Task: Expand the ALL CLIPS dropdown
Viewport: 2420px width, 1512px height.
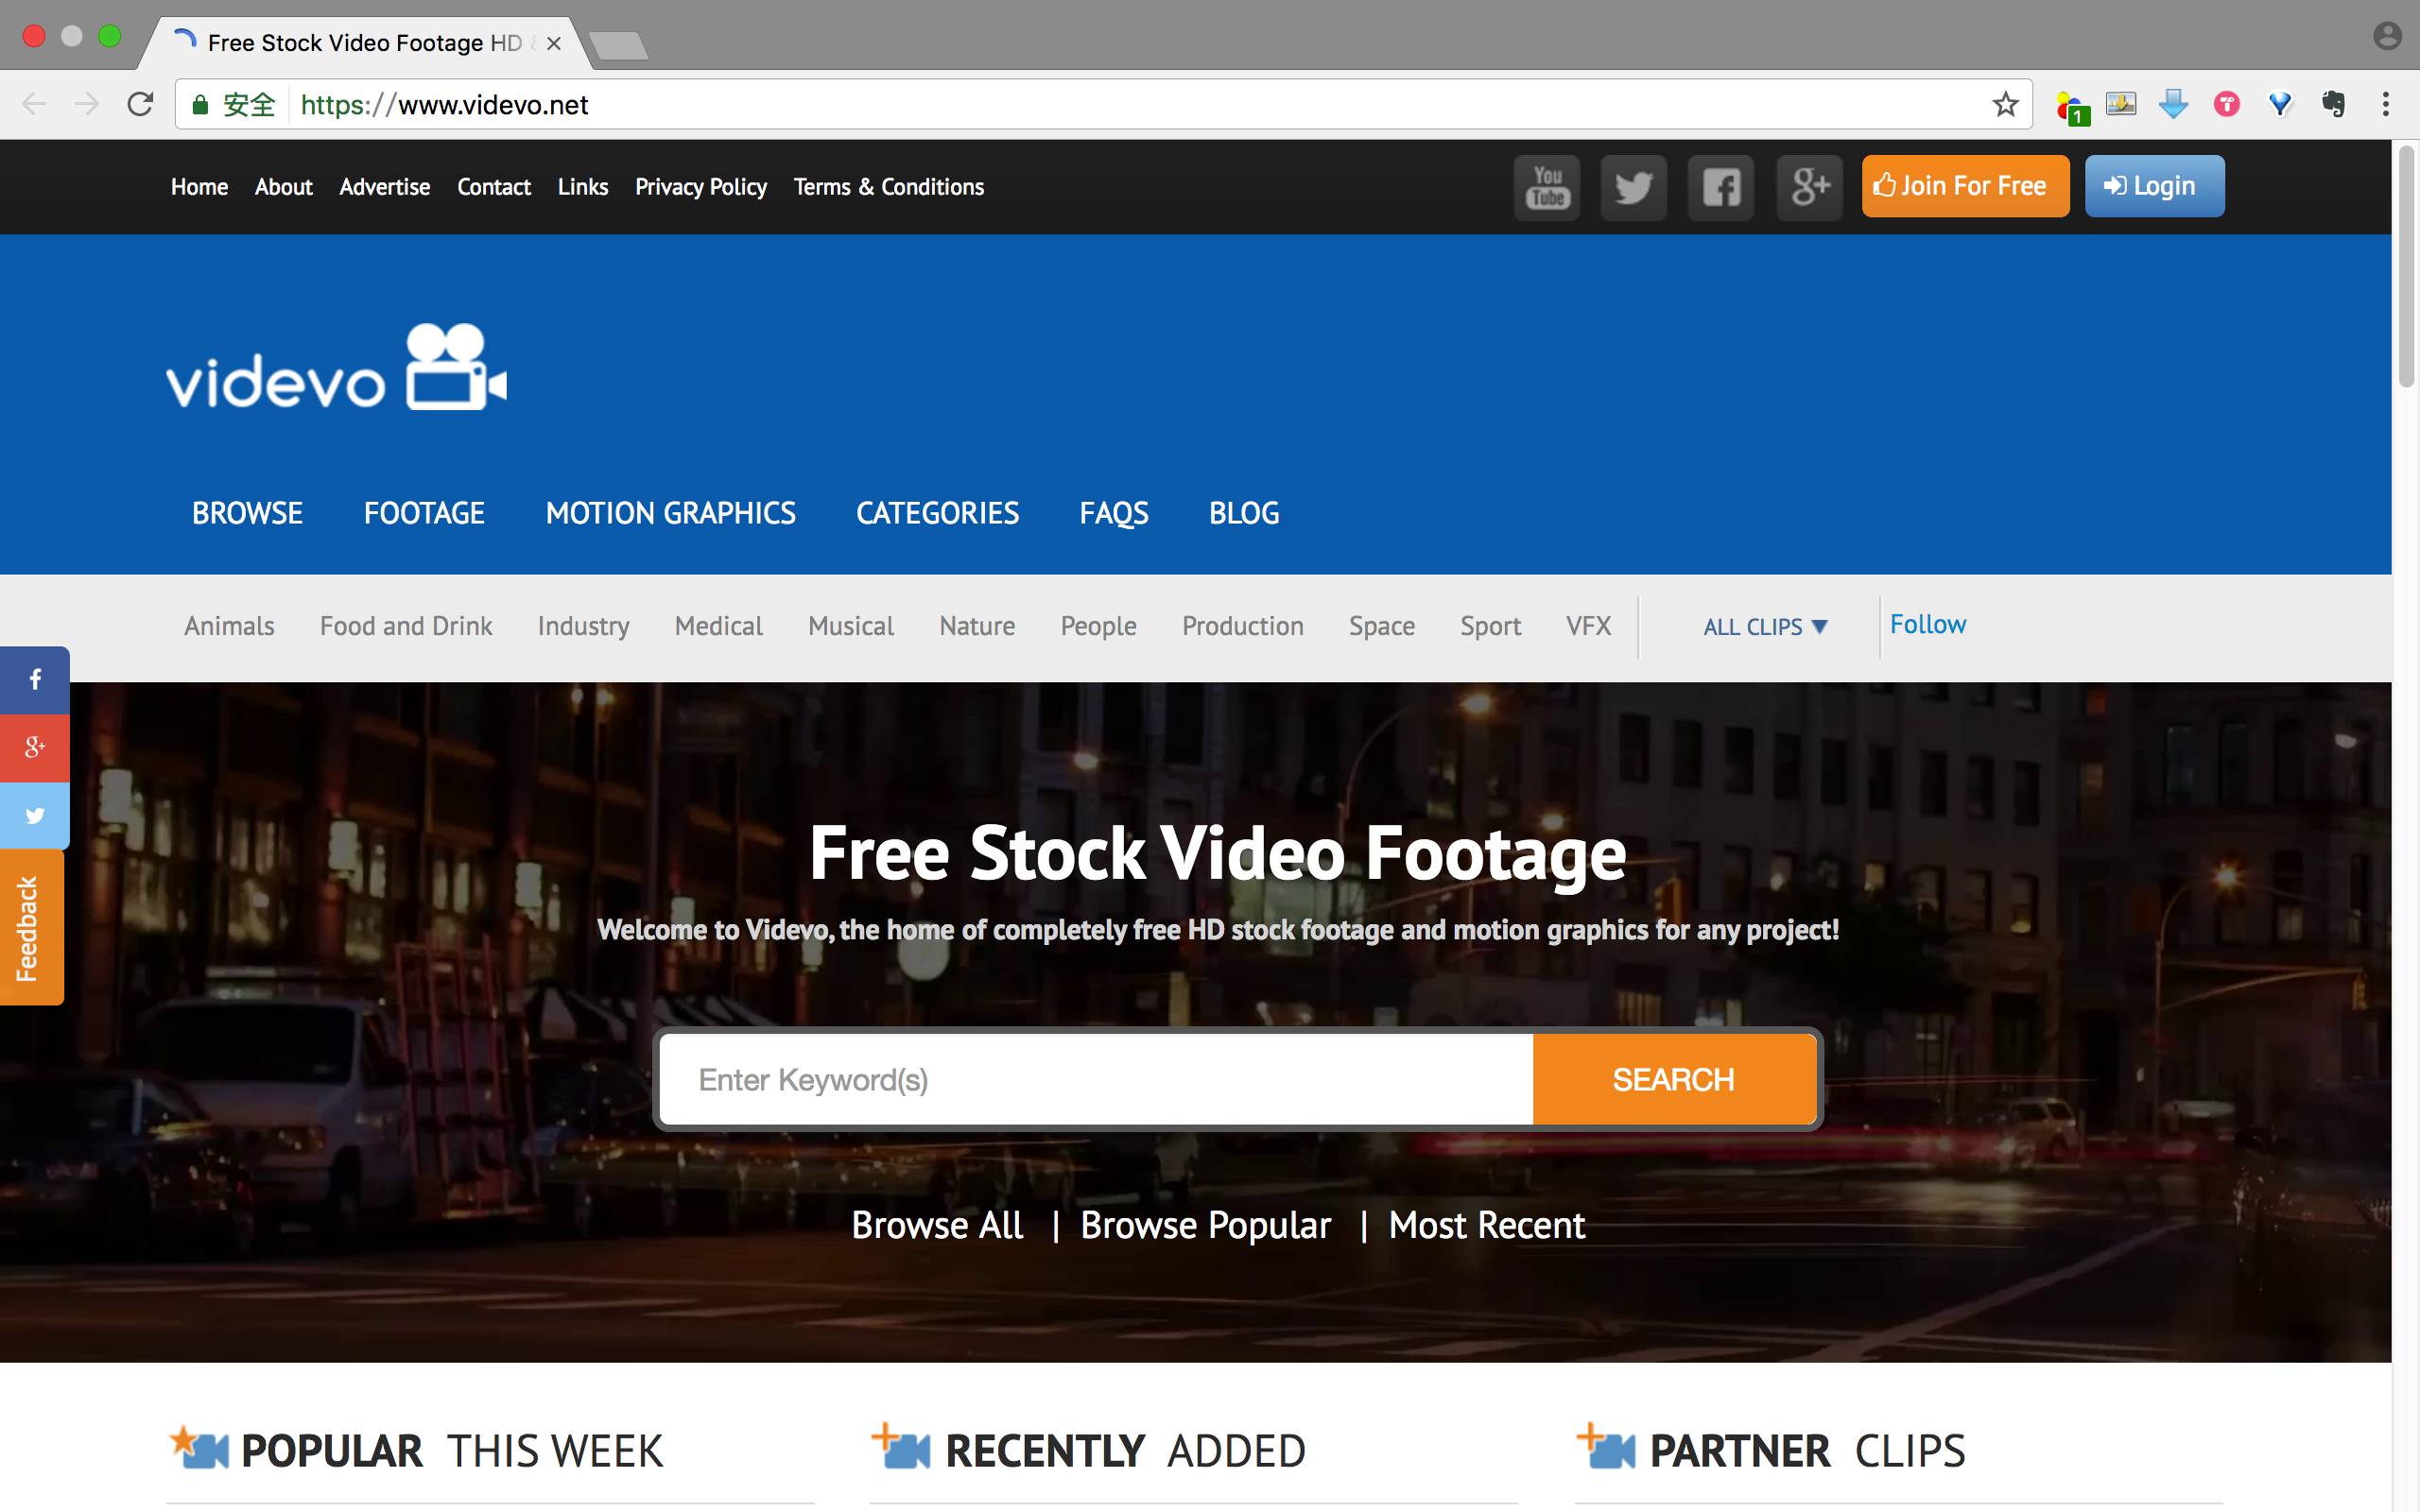Action: tap(1765, 627)
